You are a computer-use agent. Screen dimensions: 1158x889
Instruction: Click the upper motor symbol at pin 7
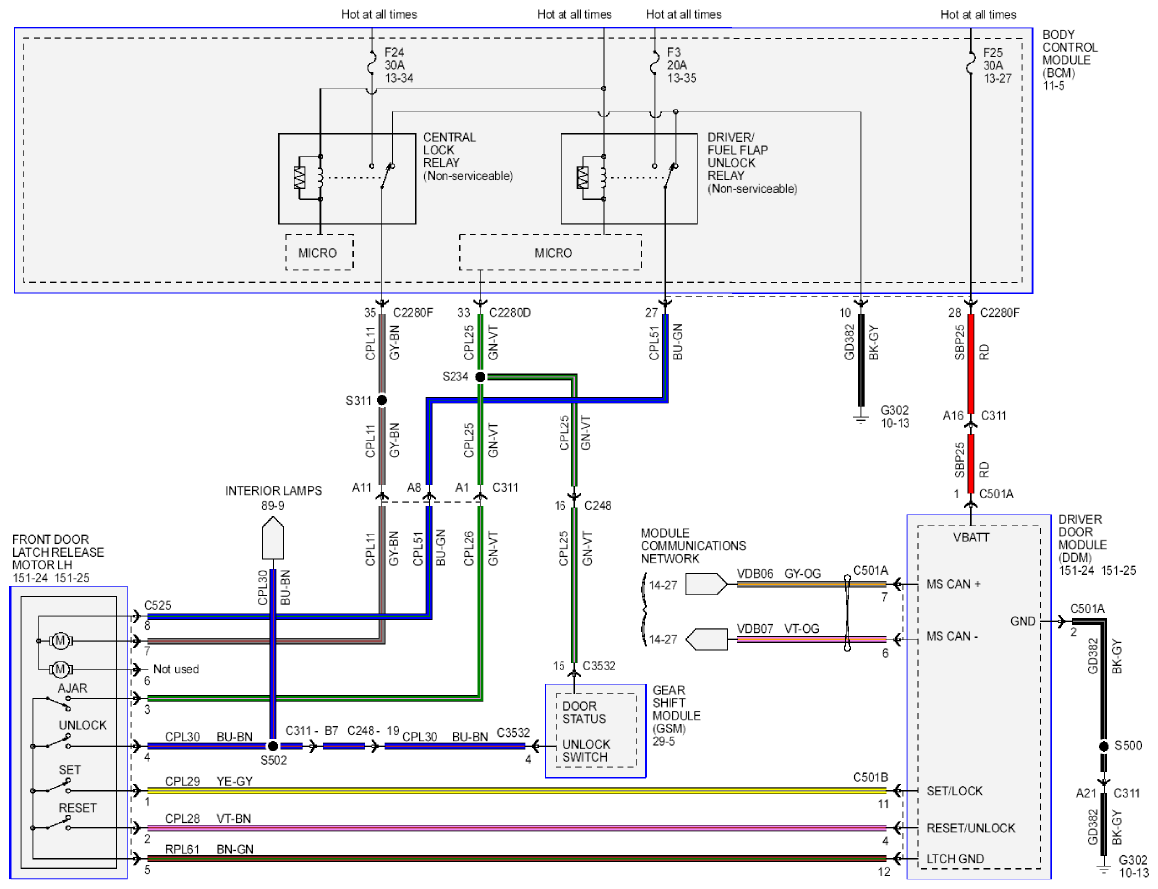61,640
